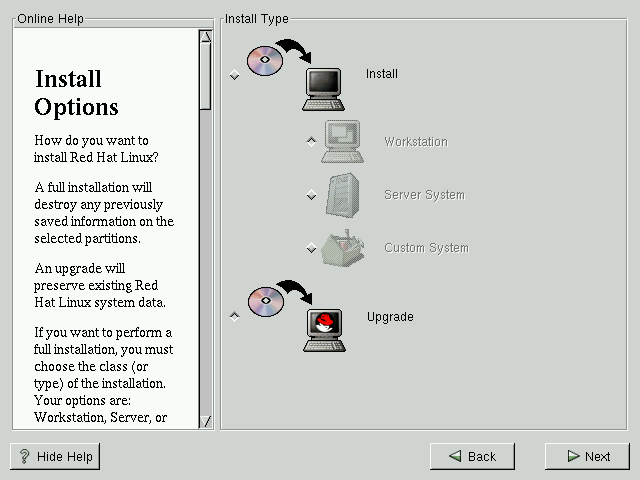This screenshot has height=480, width=640.
Task: Click the question mark icon on Hide Help
Action: pyautogui.click(x=24, y=457)
